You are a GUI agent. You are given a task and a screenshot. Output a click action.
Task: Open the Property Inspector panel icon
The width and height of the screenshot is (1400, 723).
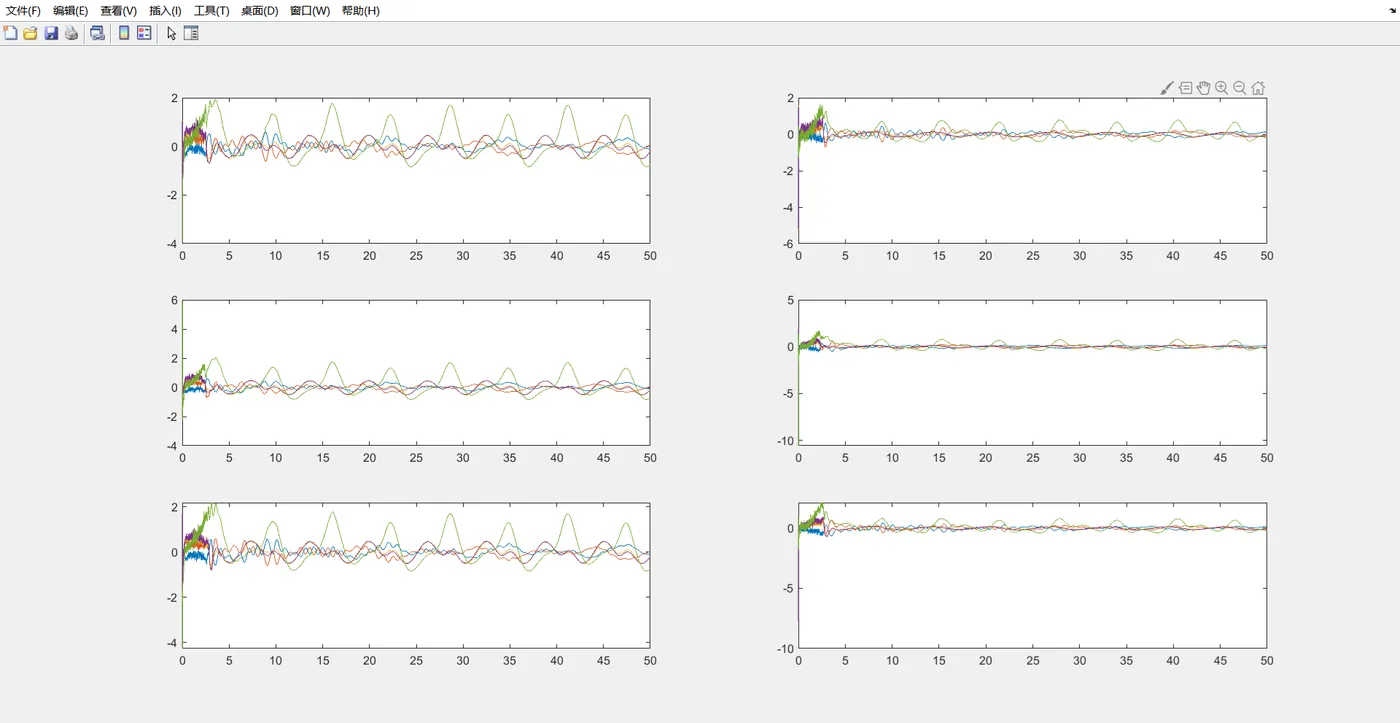point(191,33)
